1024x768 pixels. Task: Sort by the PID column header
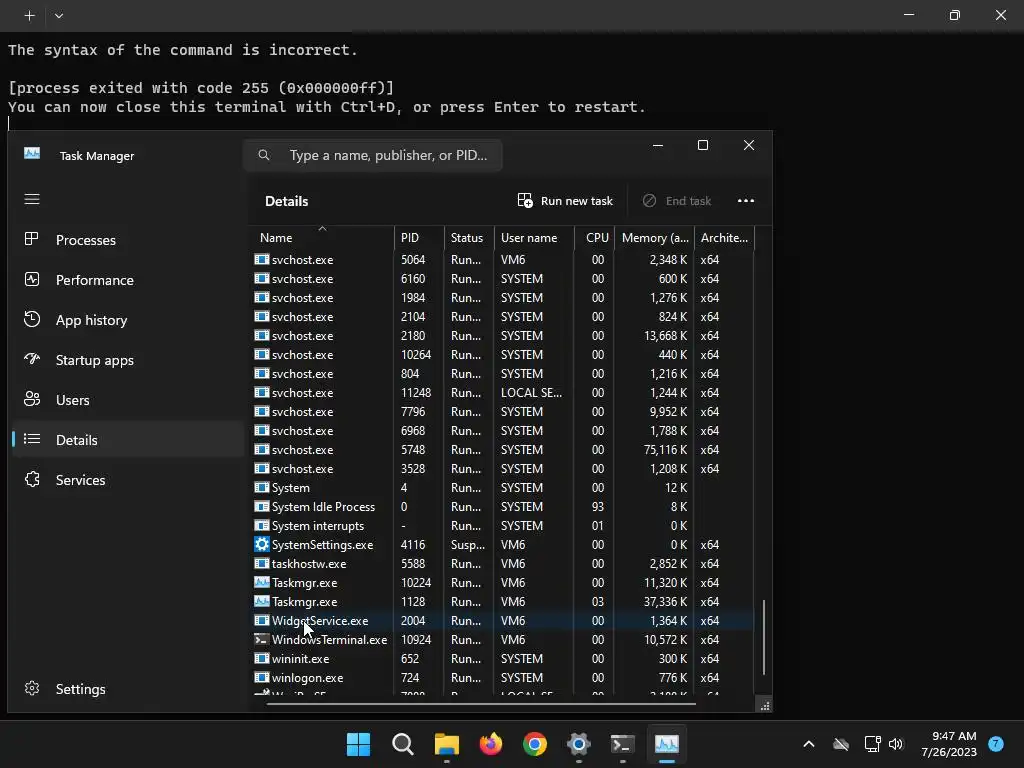(419, 238)
